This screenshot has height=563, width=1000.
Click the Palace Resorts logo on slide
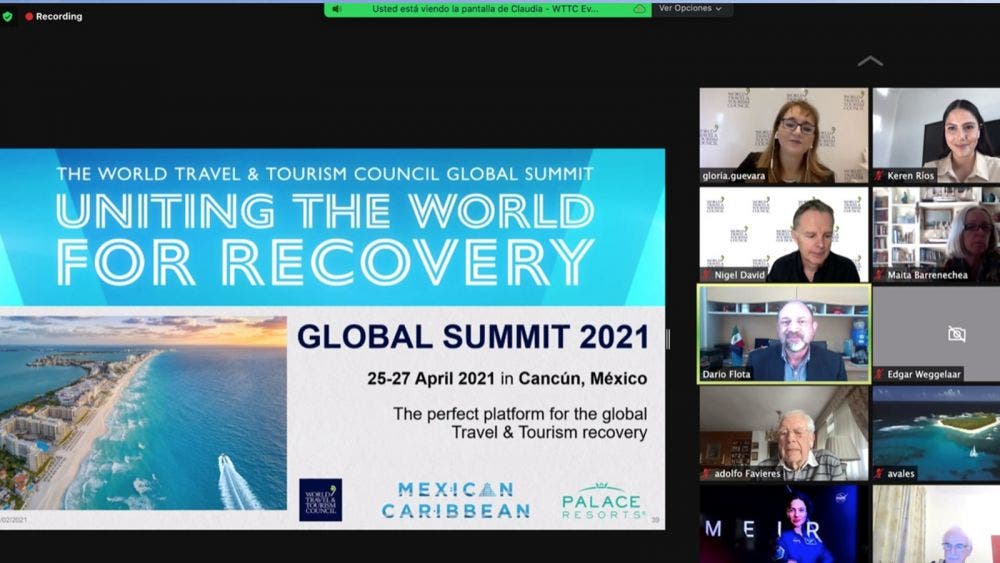(x=603, y=501)
